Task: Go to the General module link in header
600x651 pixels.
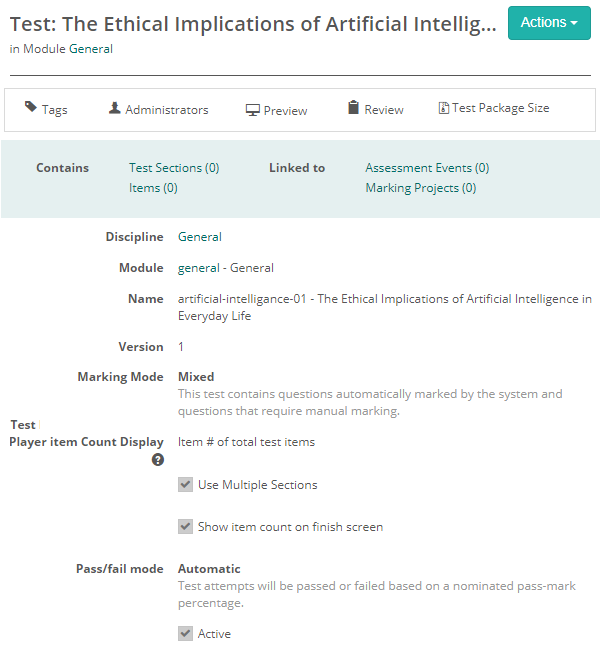Action: point(91,49)
